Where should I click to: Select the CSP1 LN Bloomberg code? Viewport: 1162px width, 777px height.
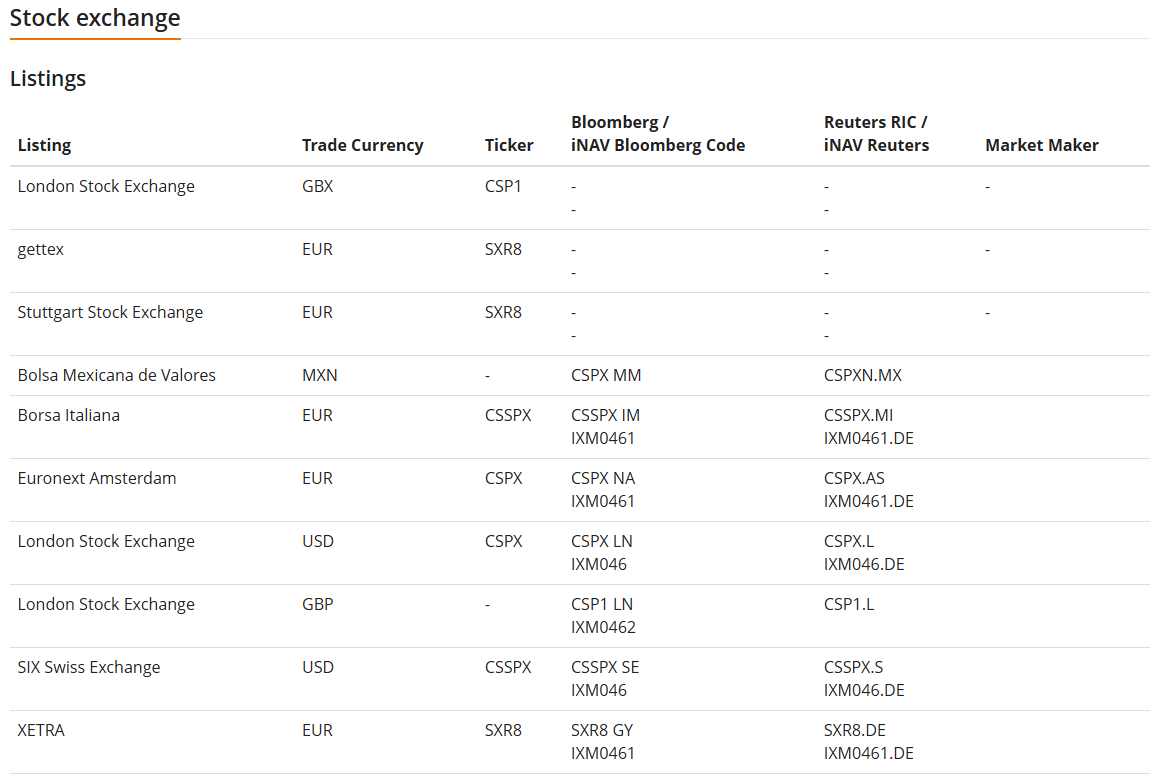(x=602, y=604)
